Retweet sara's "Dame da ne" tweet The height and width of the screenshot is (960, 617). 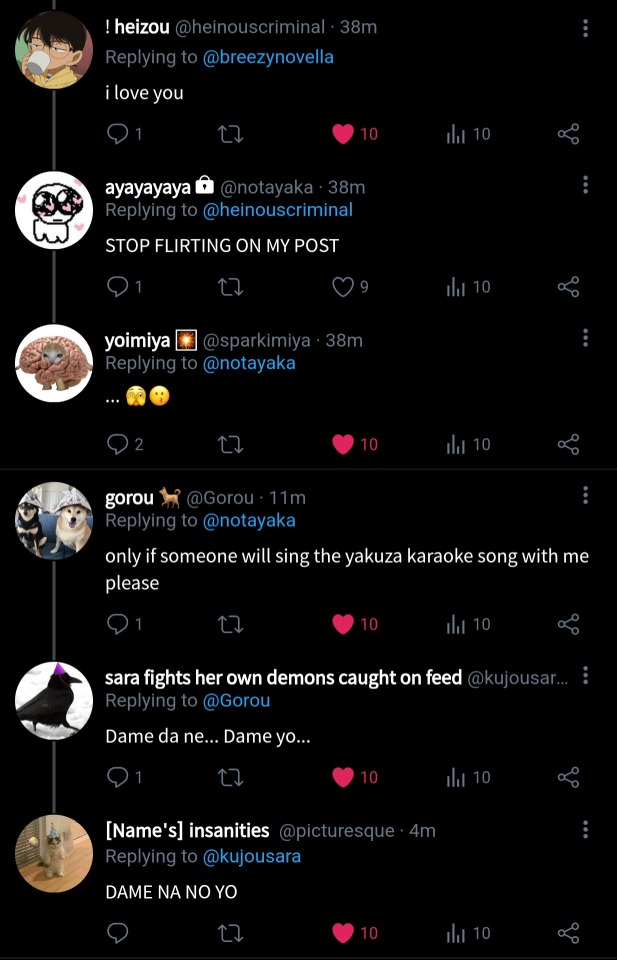coord(230,777)
